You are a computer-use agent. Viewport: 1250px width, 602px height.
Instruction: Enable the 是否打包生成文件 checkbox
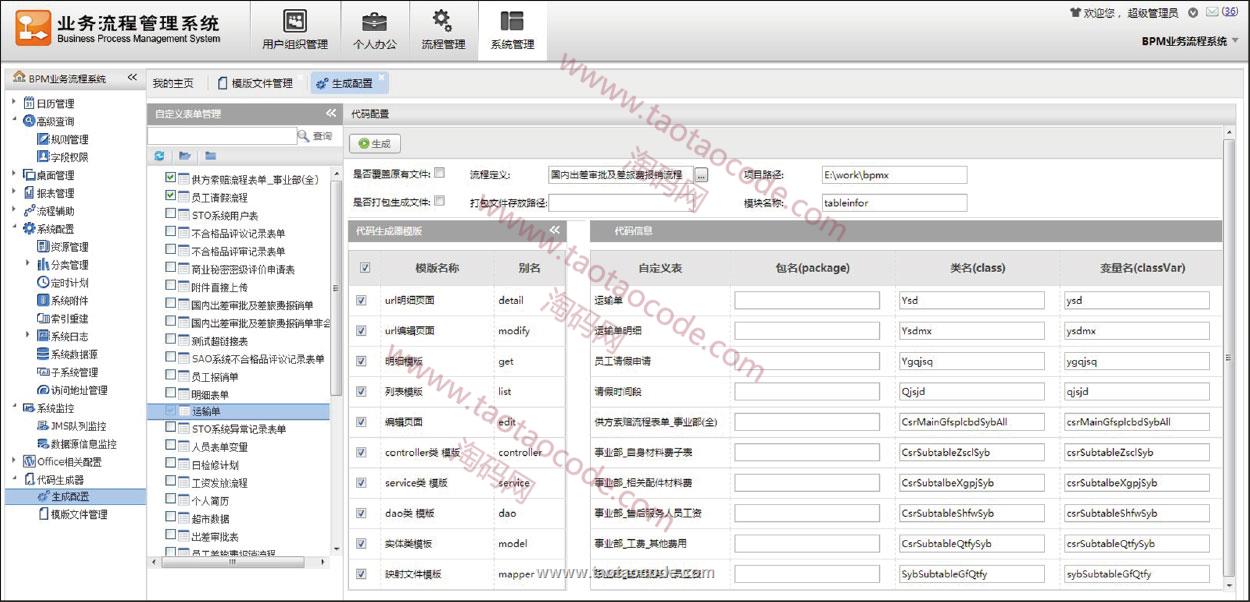(x=440, y=201)
